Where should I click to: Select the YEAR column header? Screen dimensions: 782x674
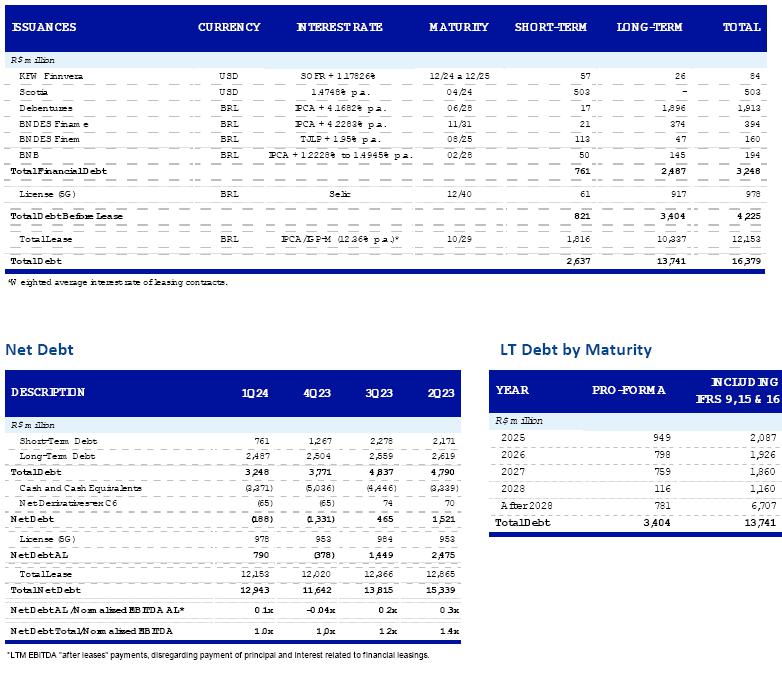click(512, 390)
